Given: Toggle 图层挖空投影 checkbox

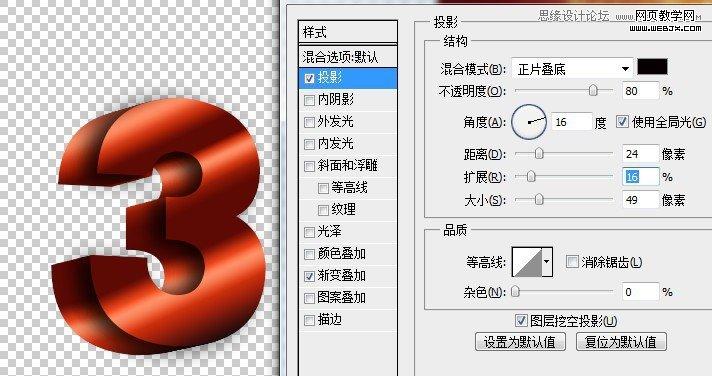Looking at the screenshot, I should [x=521, y=320].
